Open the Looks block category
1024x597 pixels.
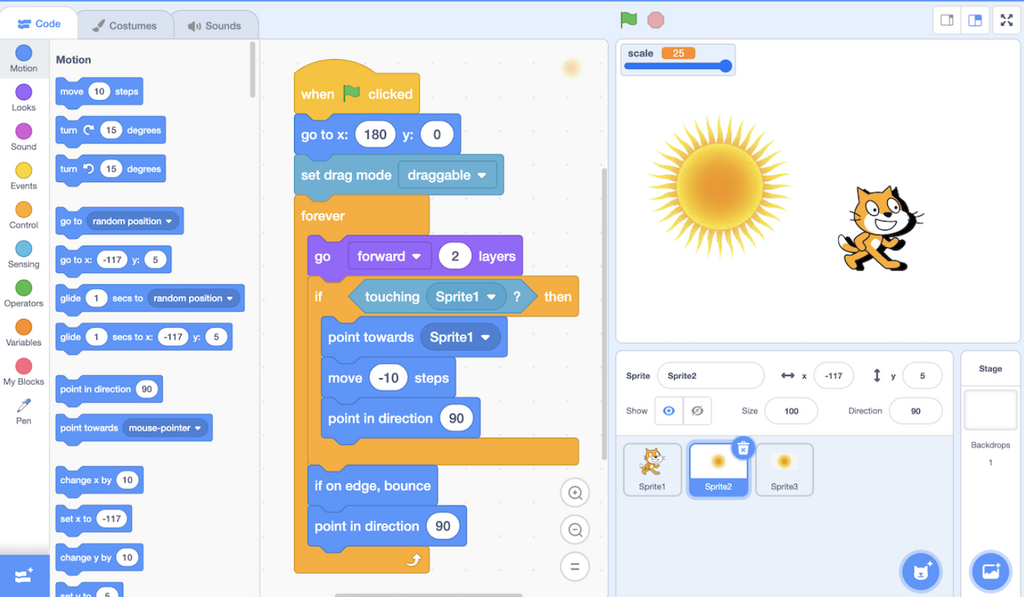(24, 98)
